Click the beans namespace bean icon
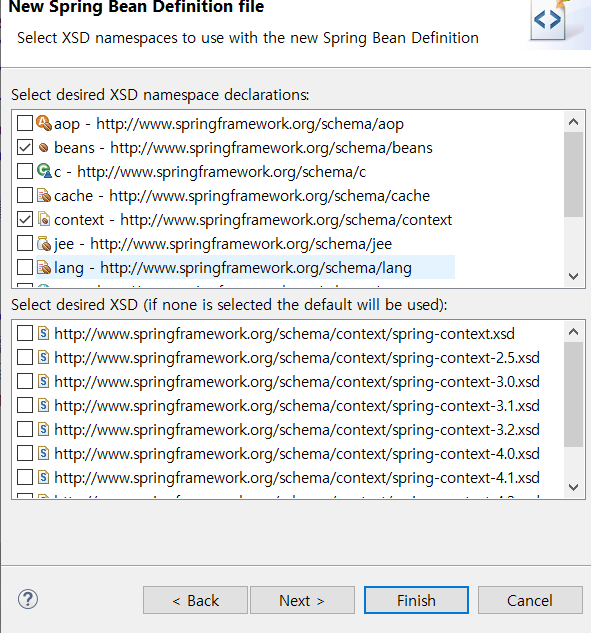The image size is (591, 633). tap(44, 148)
